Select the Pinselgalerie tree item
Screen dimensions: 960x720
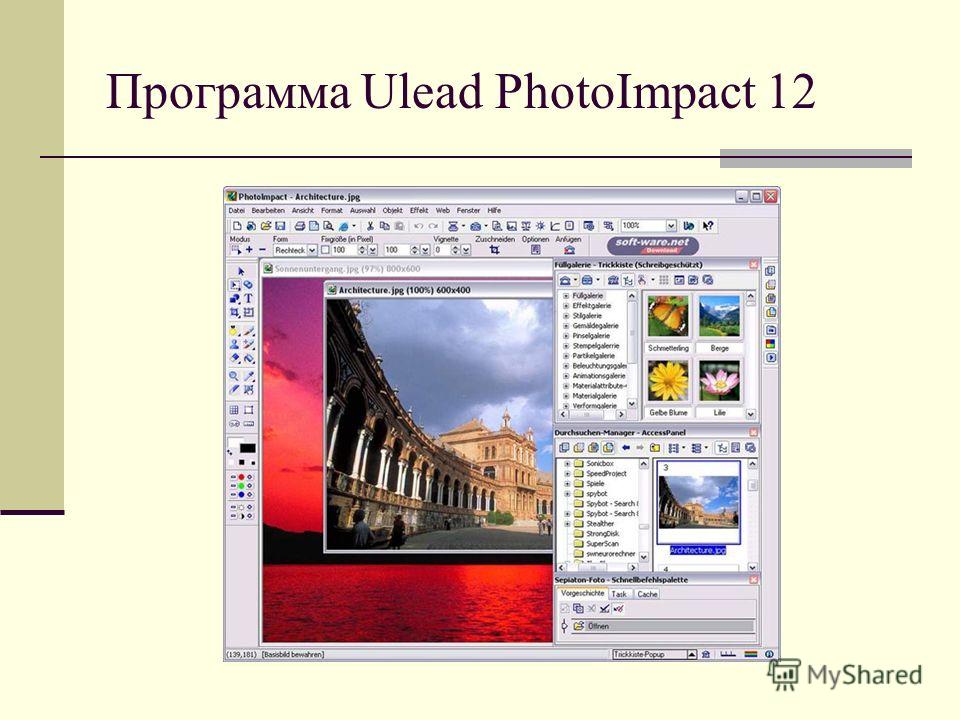(591, 336)
